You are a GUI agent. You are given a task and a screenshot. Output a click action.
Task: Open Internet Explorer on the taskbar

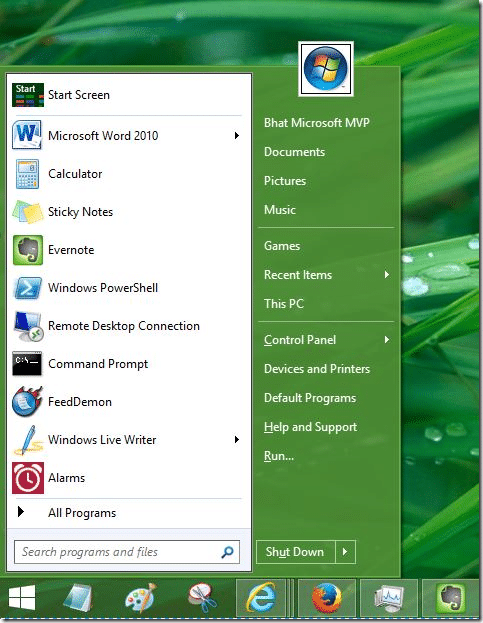point(261,598)
